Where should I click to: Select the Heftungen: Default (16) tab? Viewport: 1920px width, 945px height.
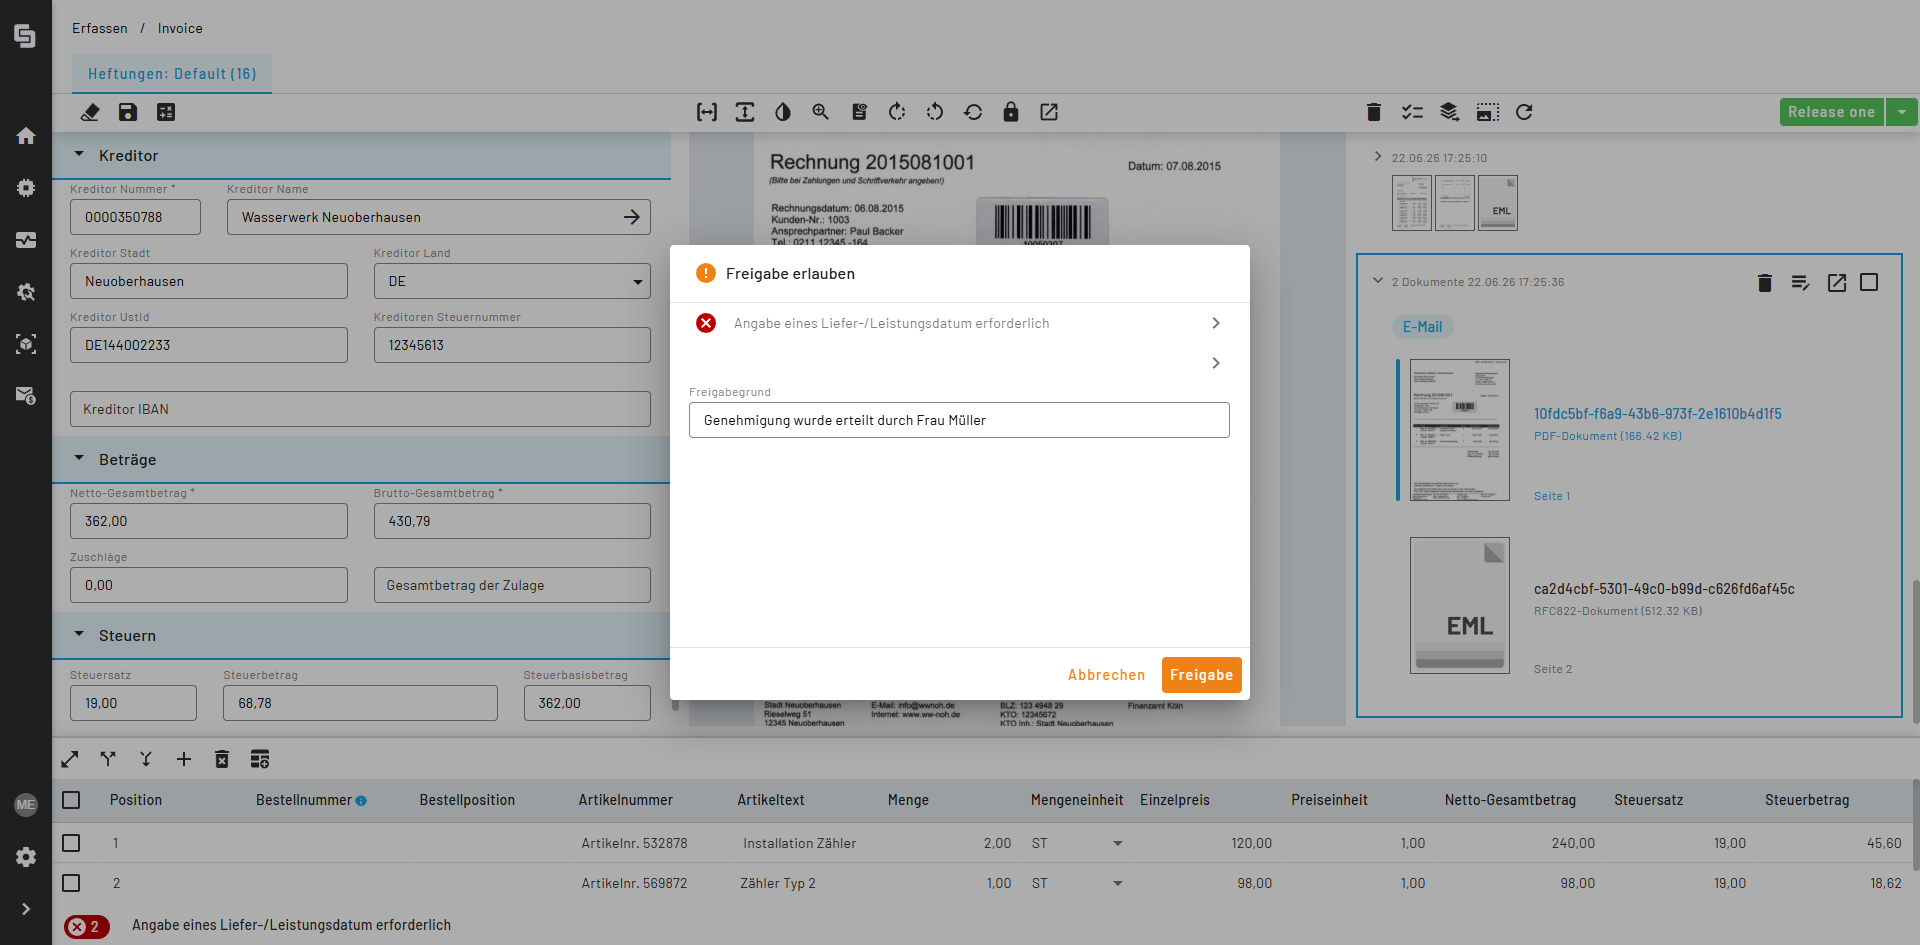click(x=172, y=74)
